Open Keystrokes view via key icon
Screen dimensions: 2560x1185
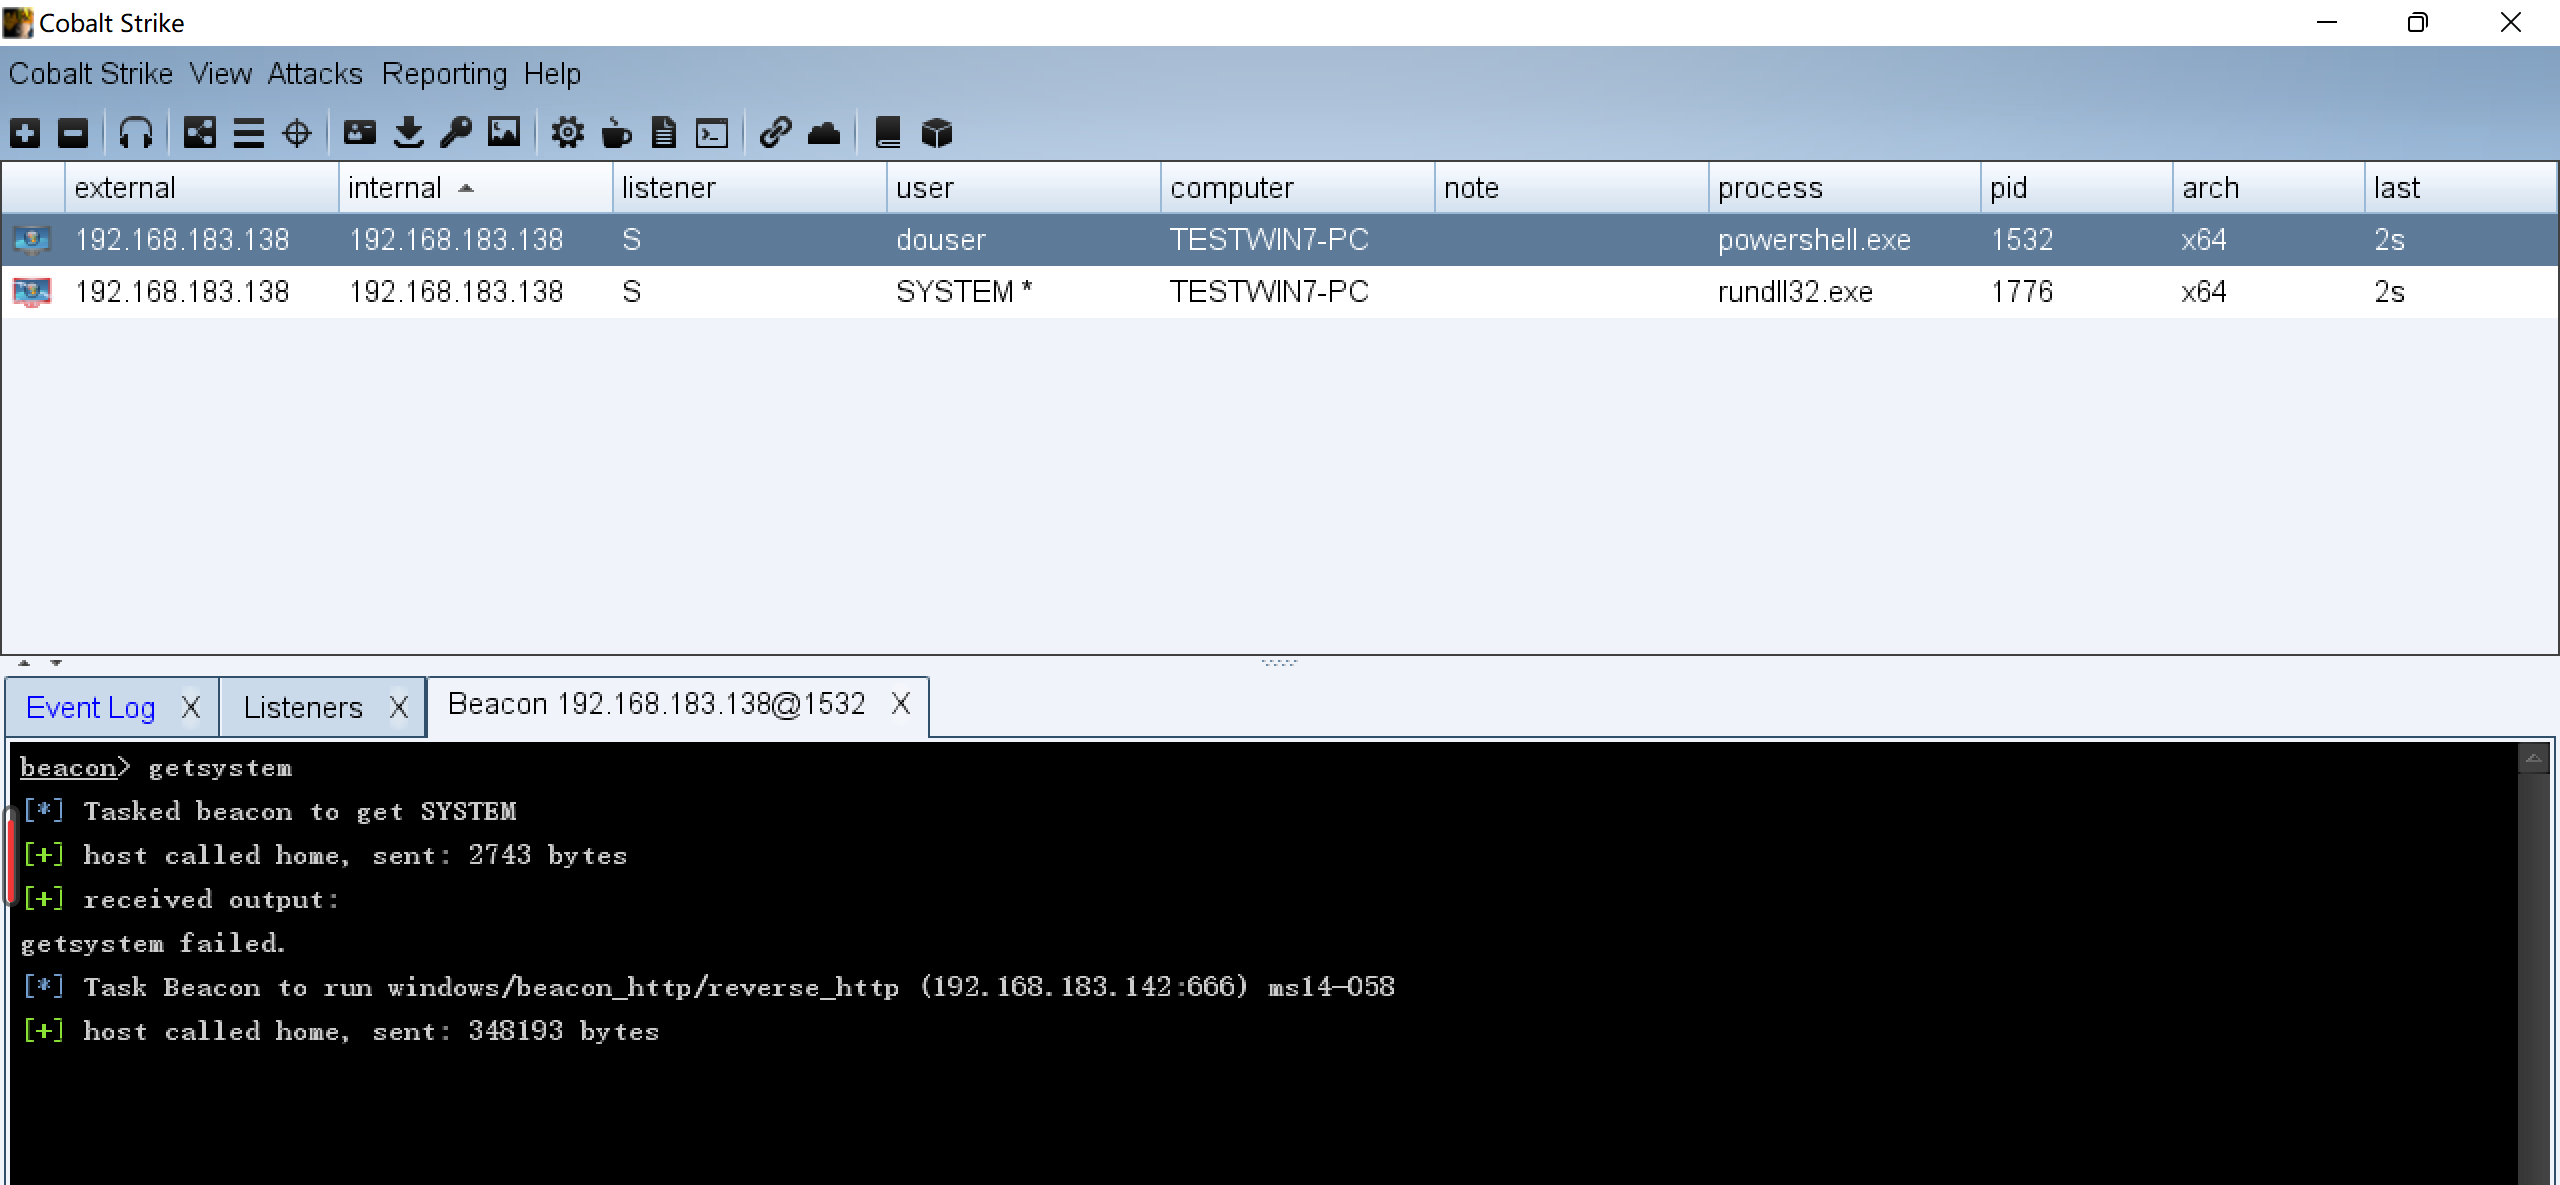point(456,133)
